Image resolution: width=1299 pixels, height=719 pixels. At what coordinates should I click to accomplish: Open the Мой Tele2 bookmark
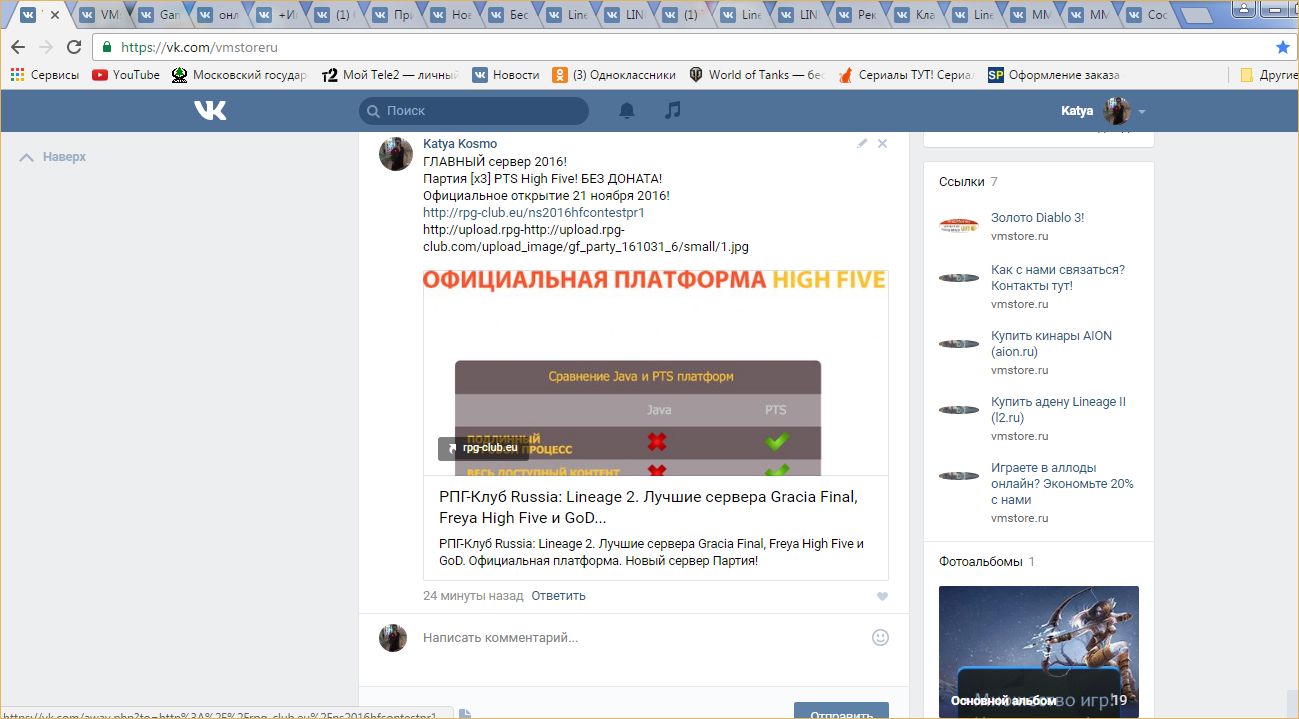391,75
